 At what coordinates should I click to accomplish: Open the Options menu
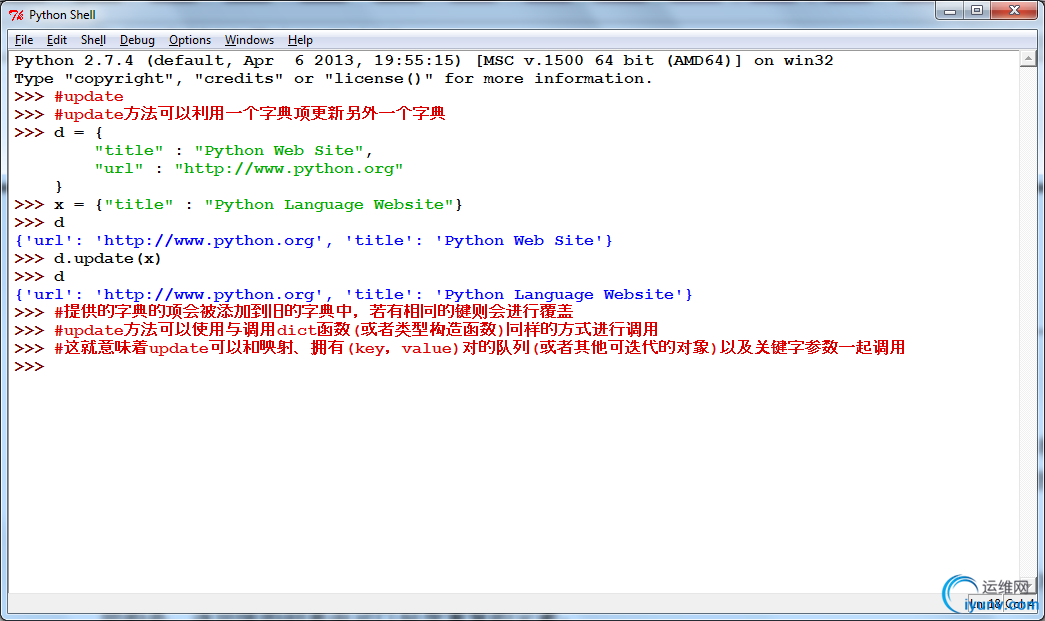click(x=190, y=40)
